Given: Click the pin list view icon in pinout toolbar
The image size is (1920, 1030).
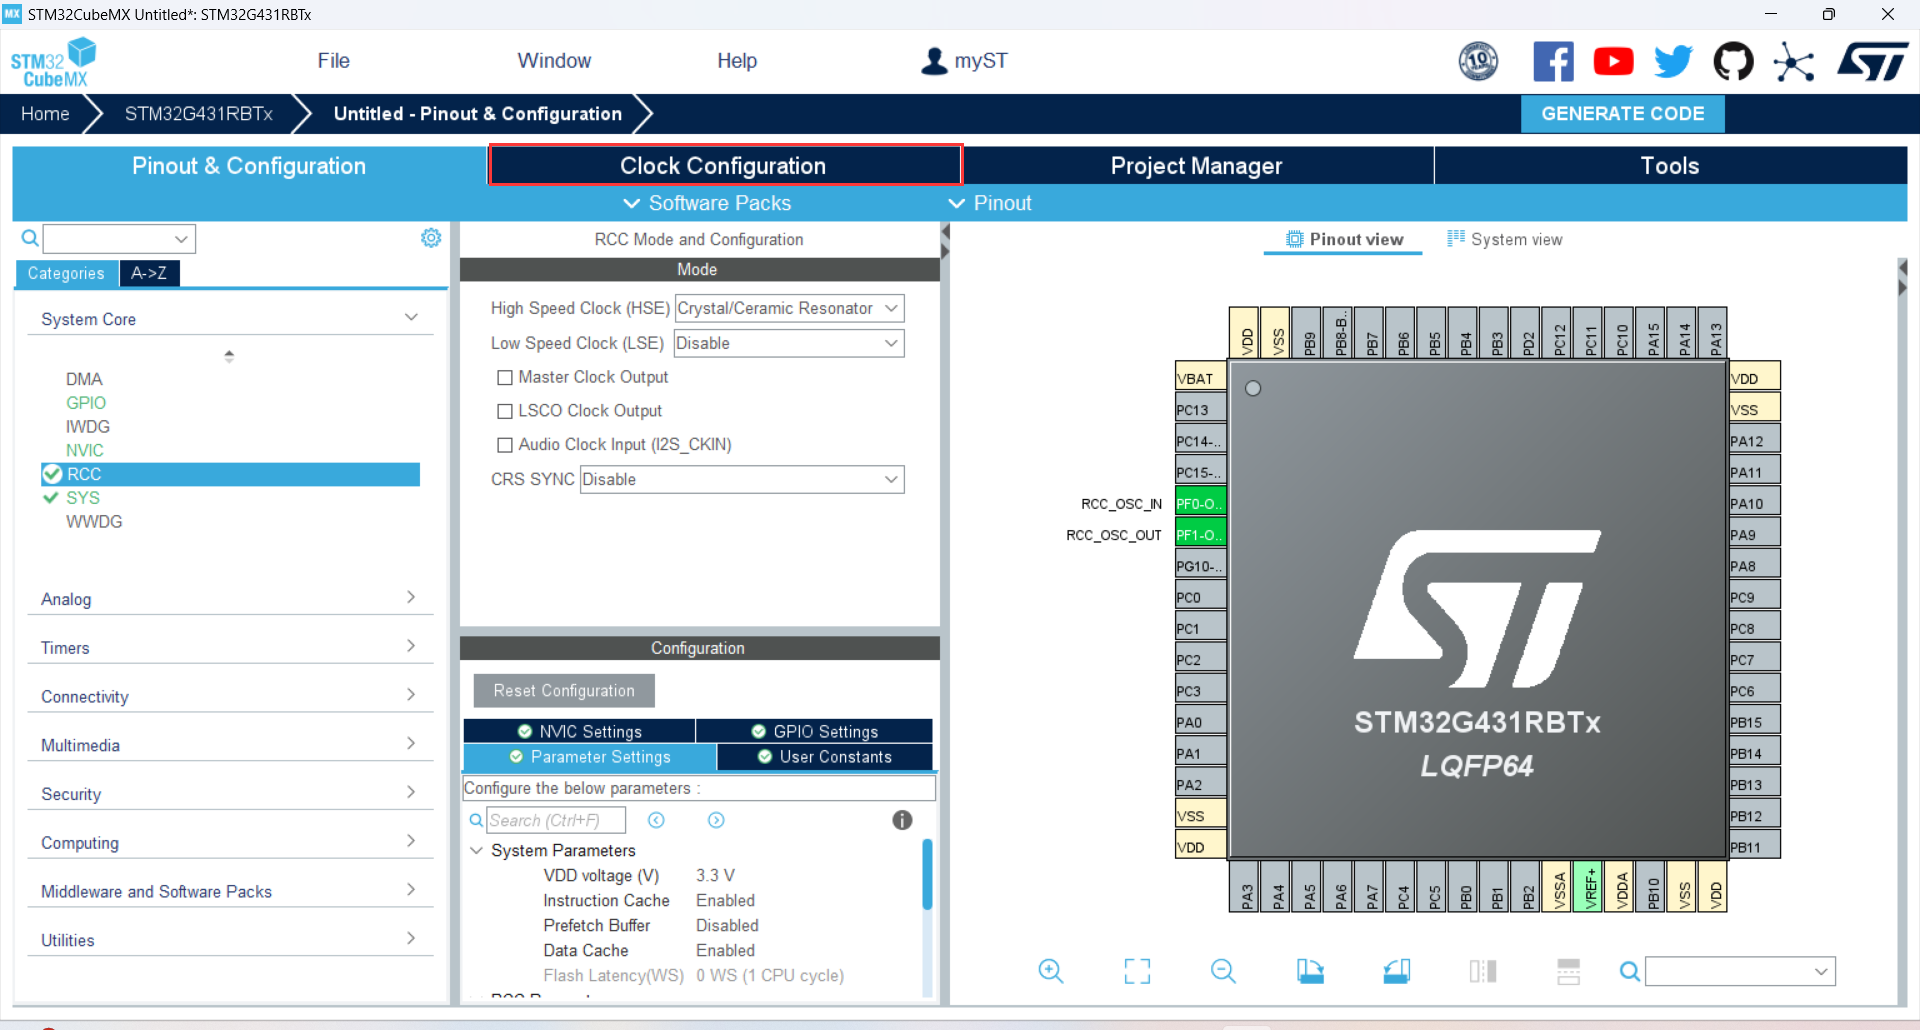Looking at the screenshot, I should click(x=1569, y=971).
